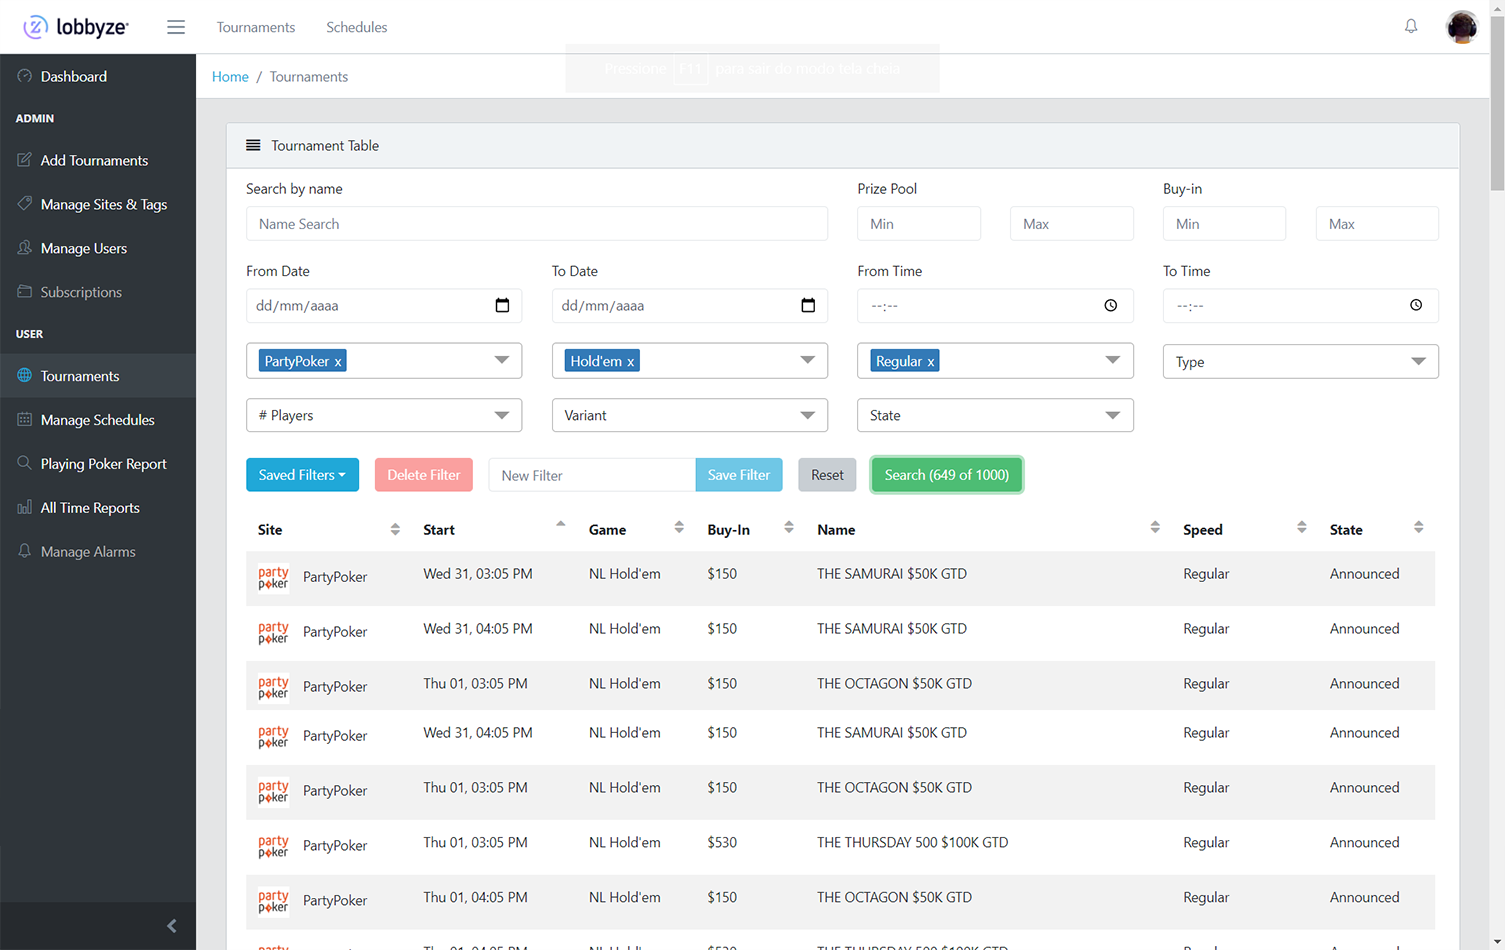Remove the PartyPoker filter tag
Image resolution: width=1505 pixels, height=950 pixels.
click(338, 362)
